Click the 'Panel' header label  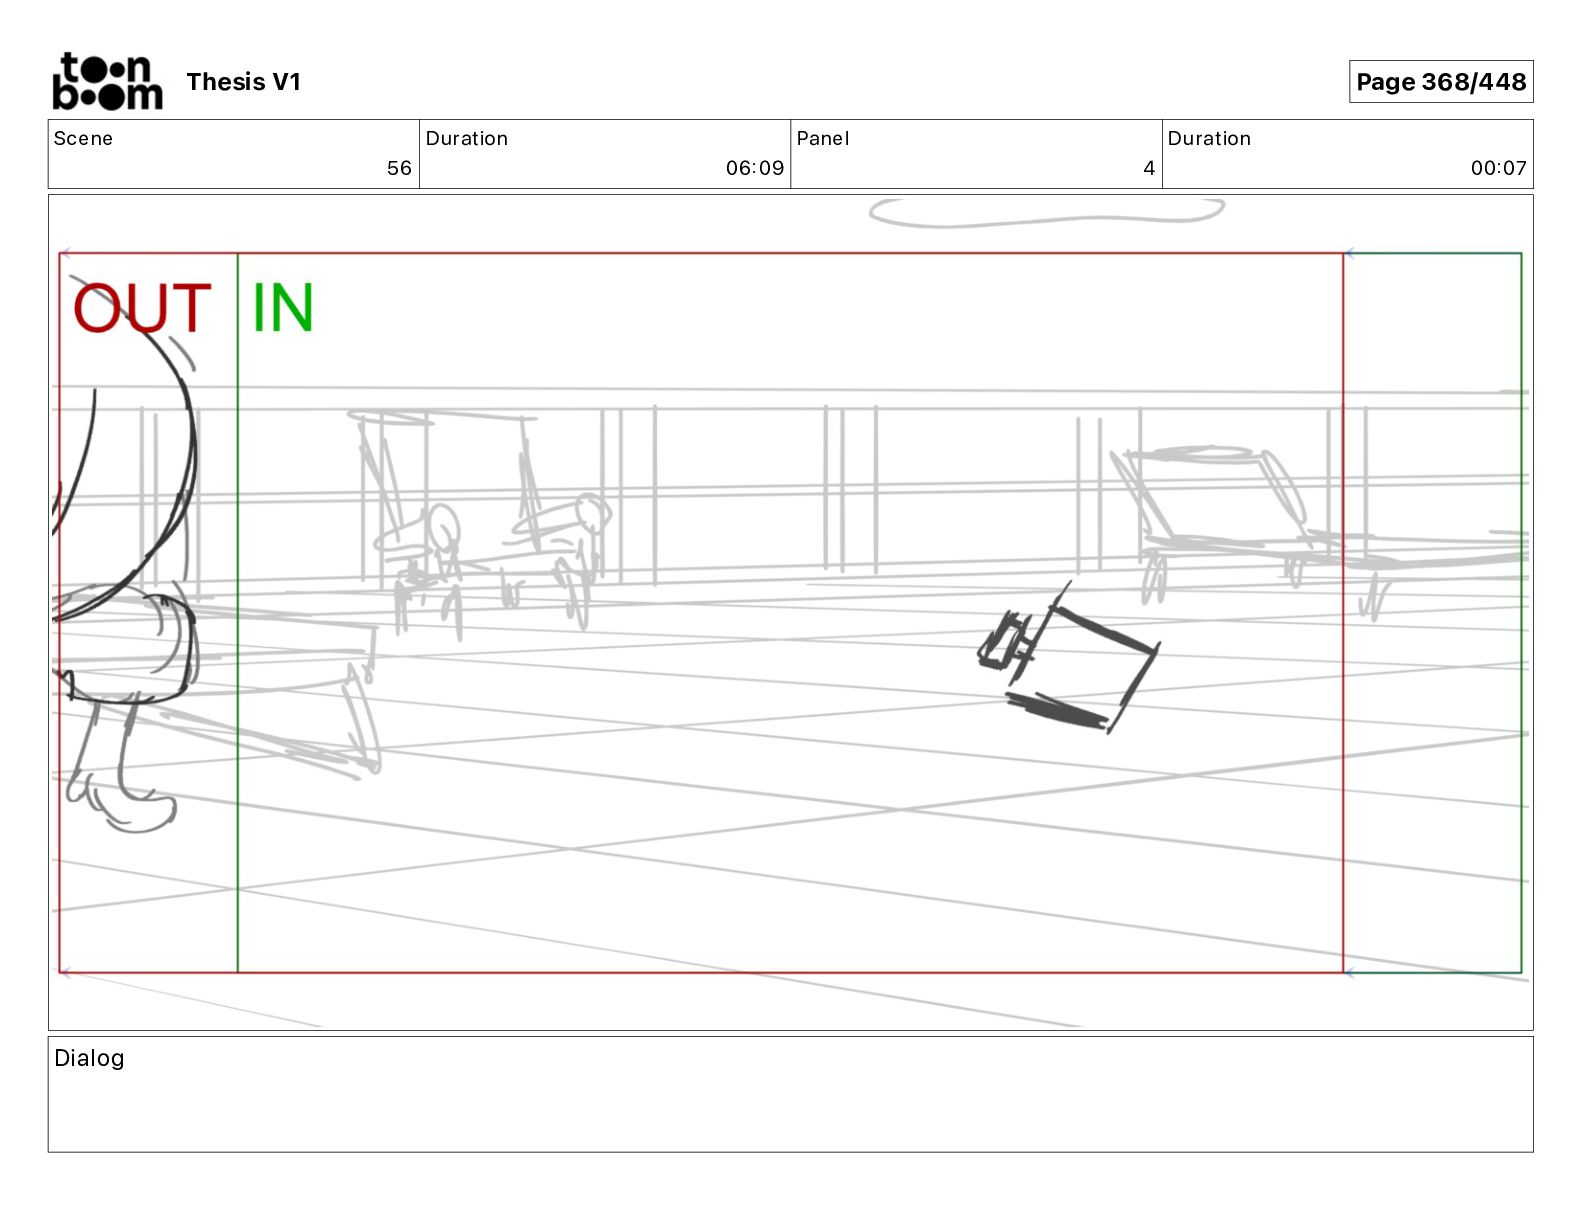[x=823, y=138]
